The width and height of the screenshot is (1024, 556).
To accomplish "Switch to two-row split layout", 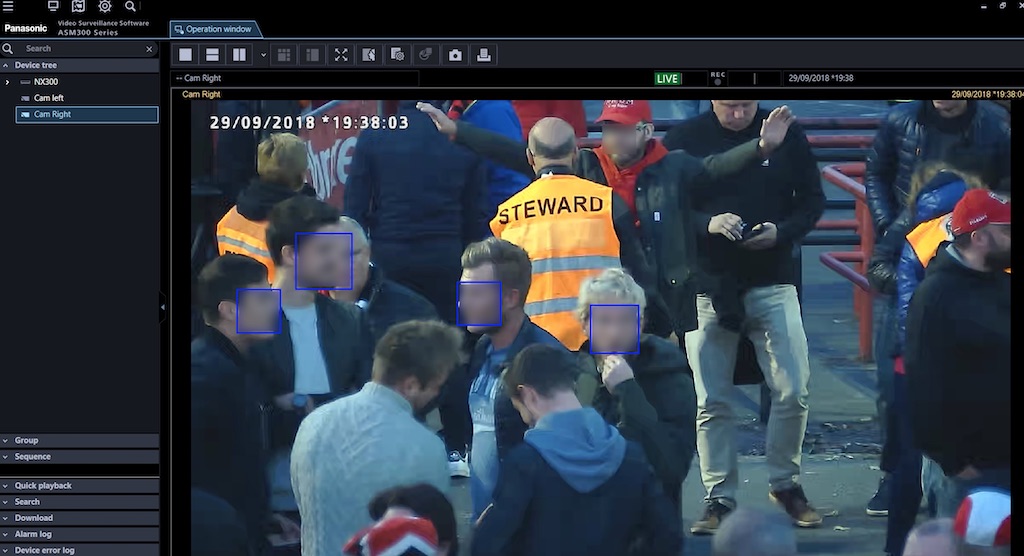I will (x=212, y=54).
